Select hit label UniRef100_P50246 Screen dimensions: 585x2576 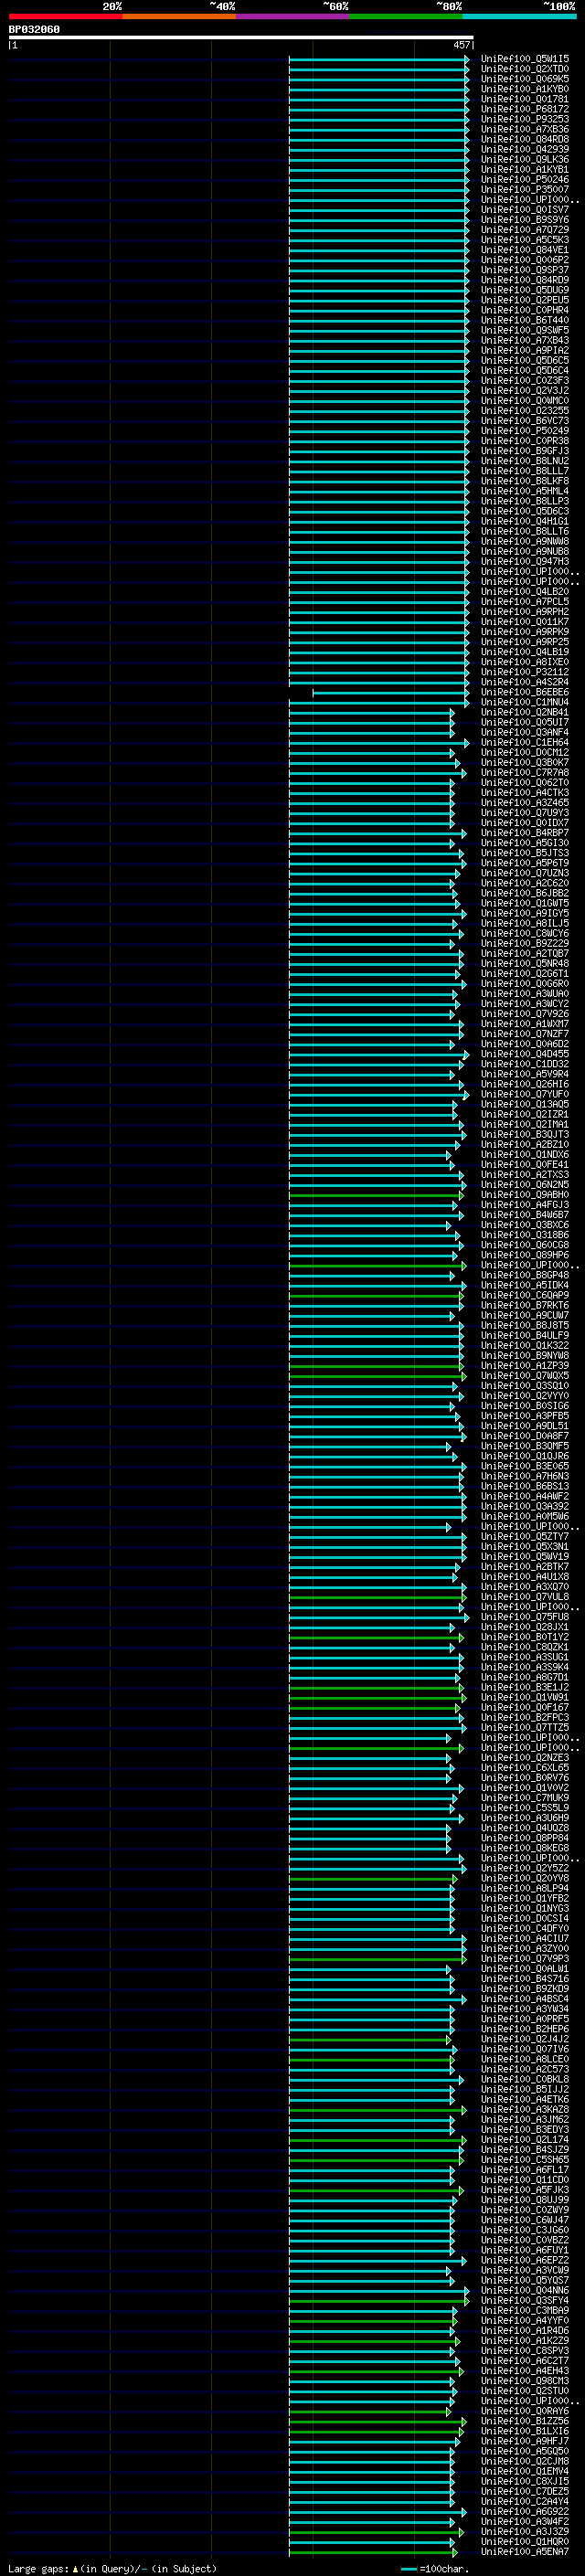pos(525,180)
